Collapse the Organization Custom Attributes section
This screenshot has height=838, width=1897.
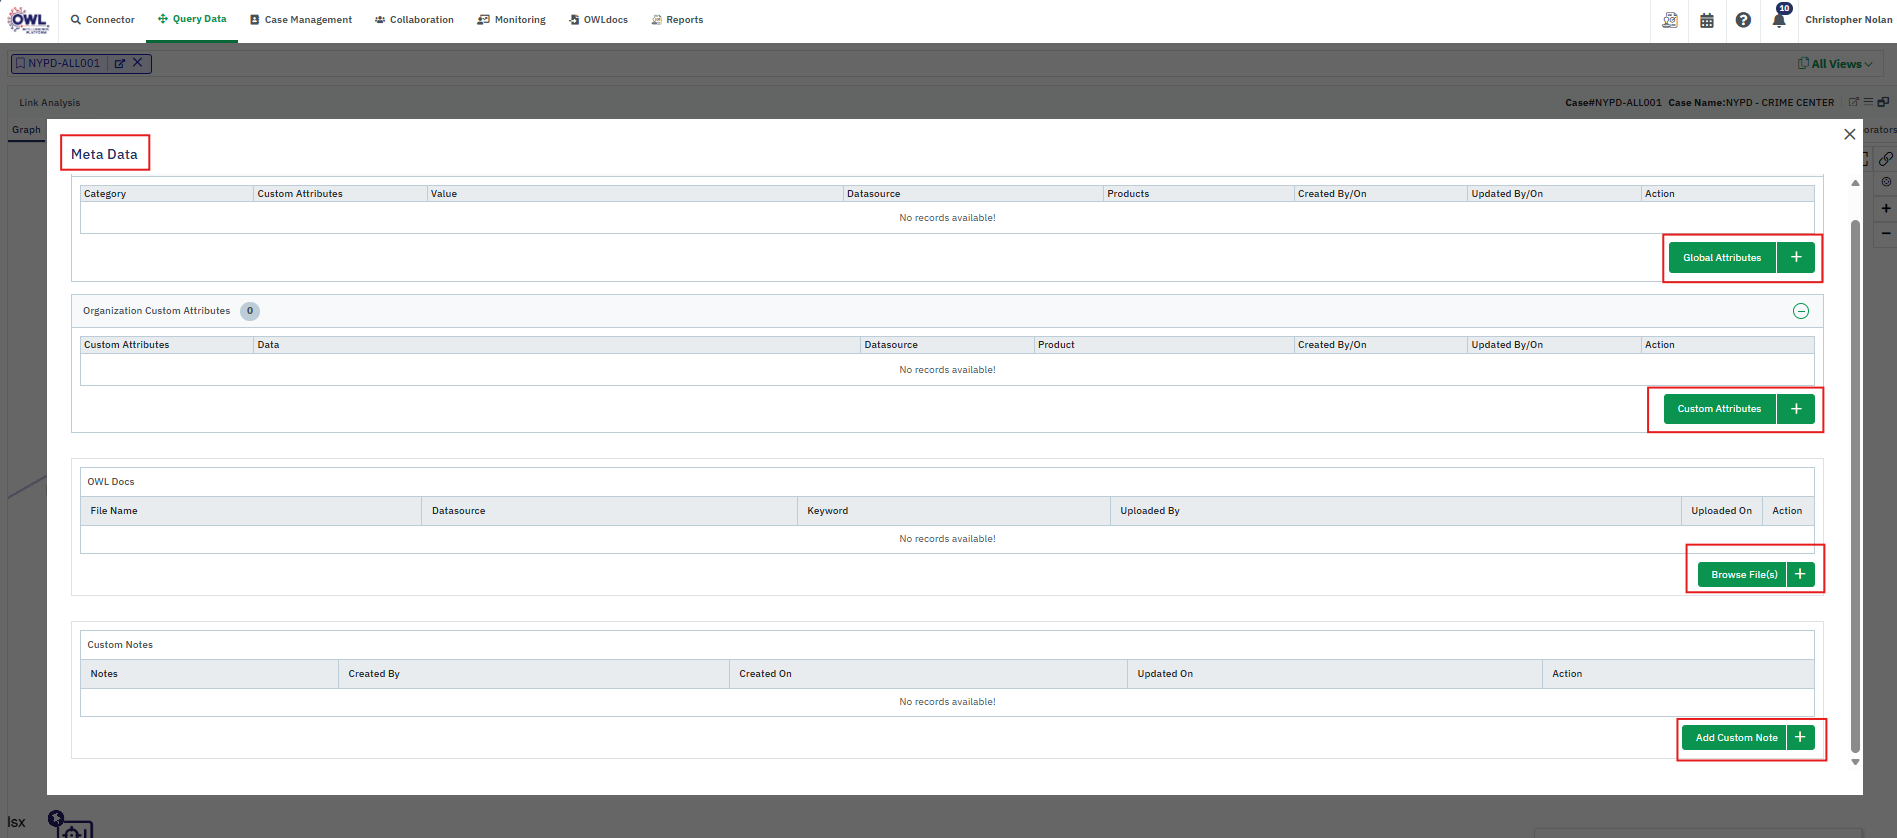[x=1800, y=311]
